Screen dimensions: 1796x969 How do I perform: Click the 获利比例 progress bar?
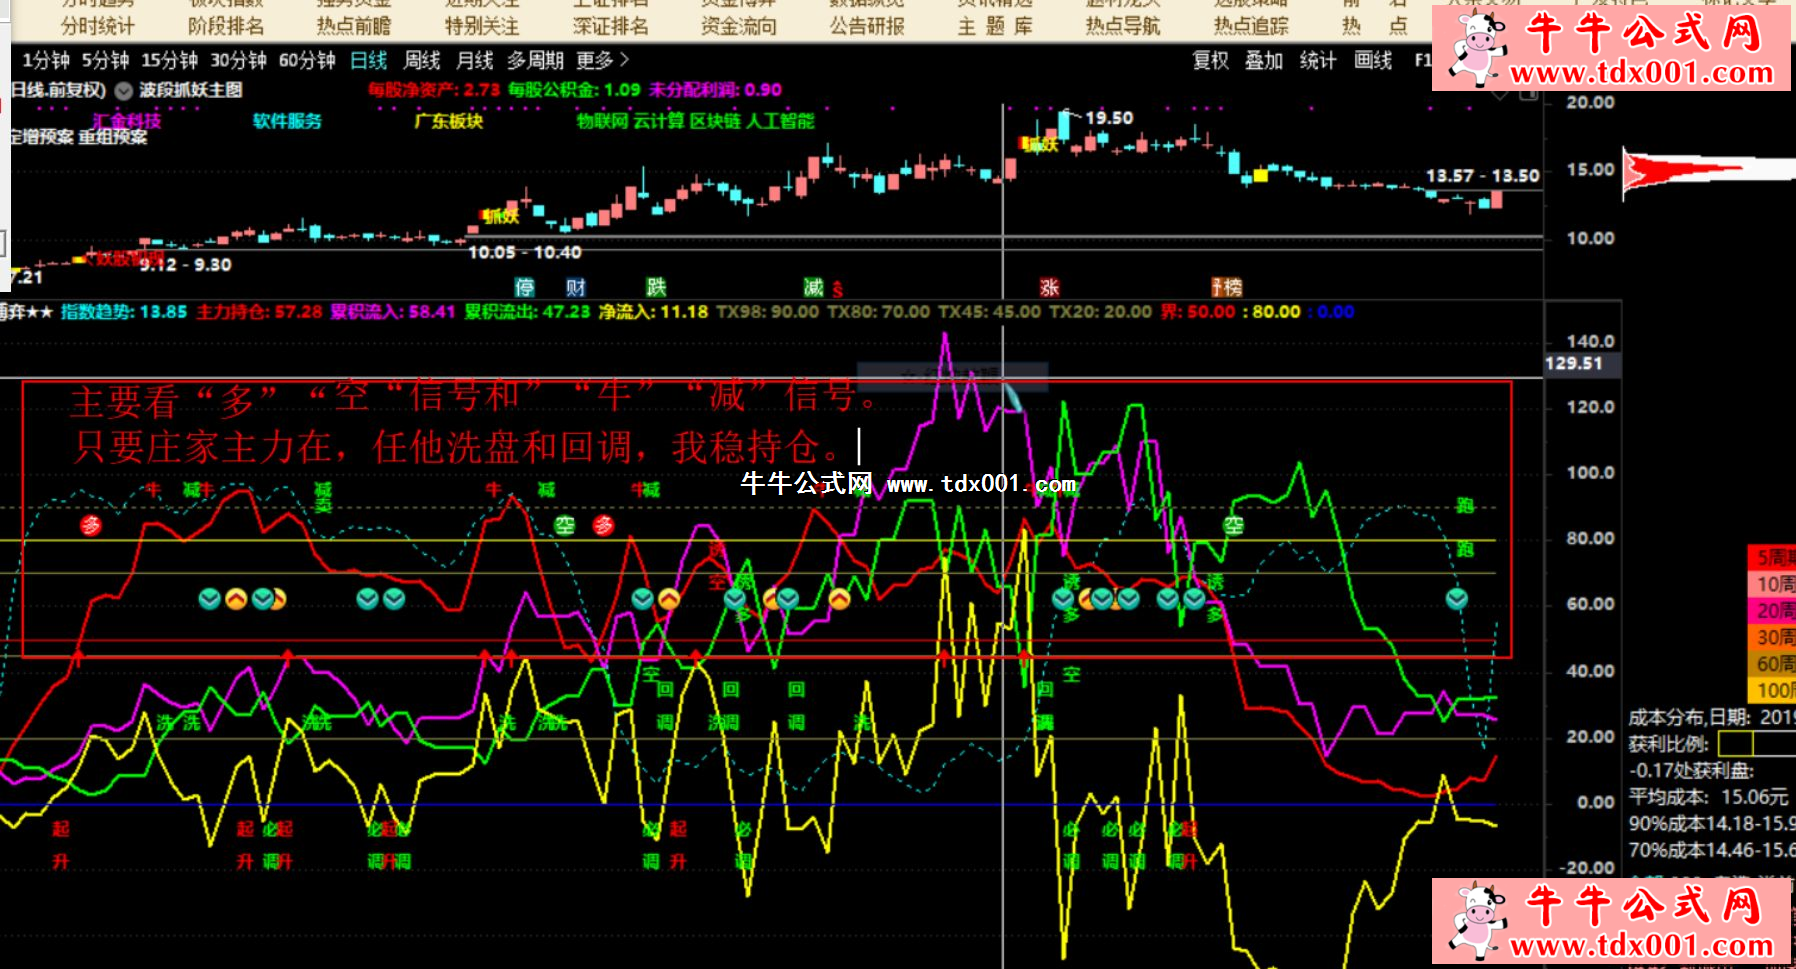[1756, 744]
